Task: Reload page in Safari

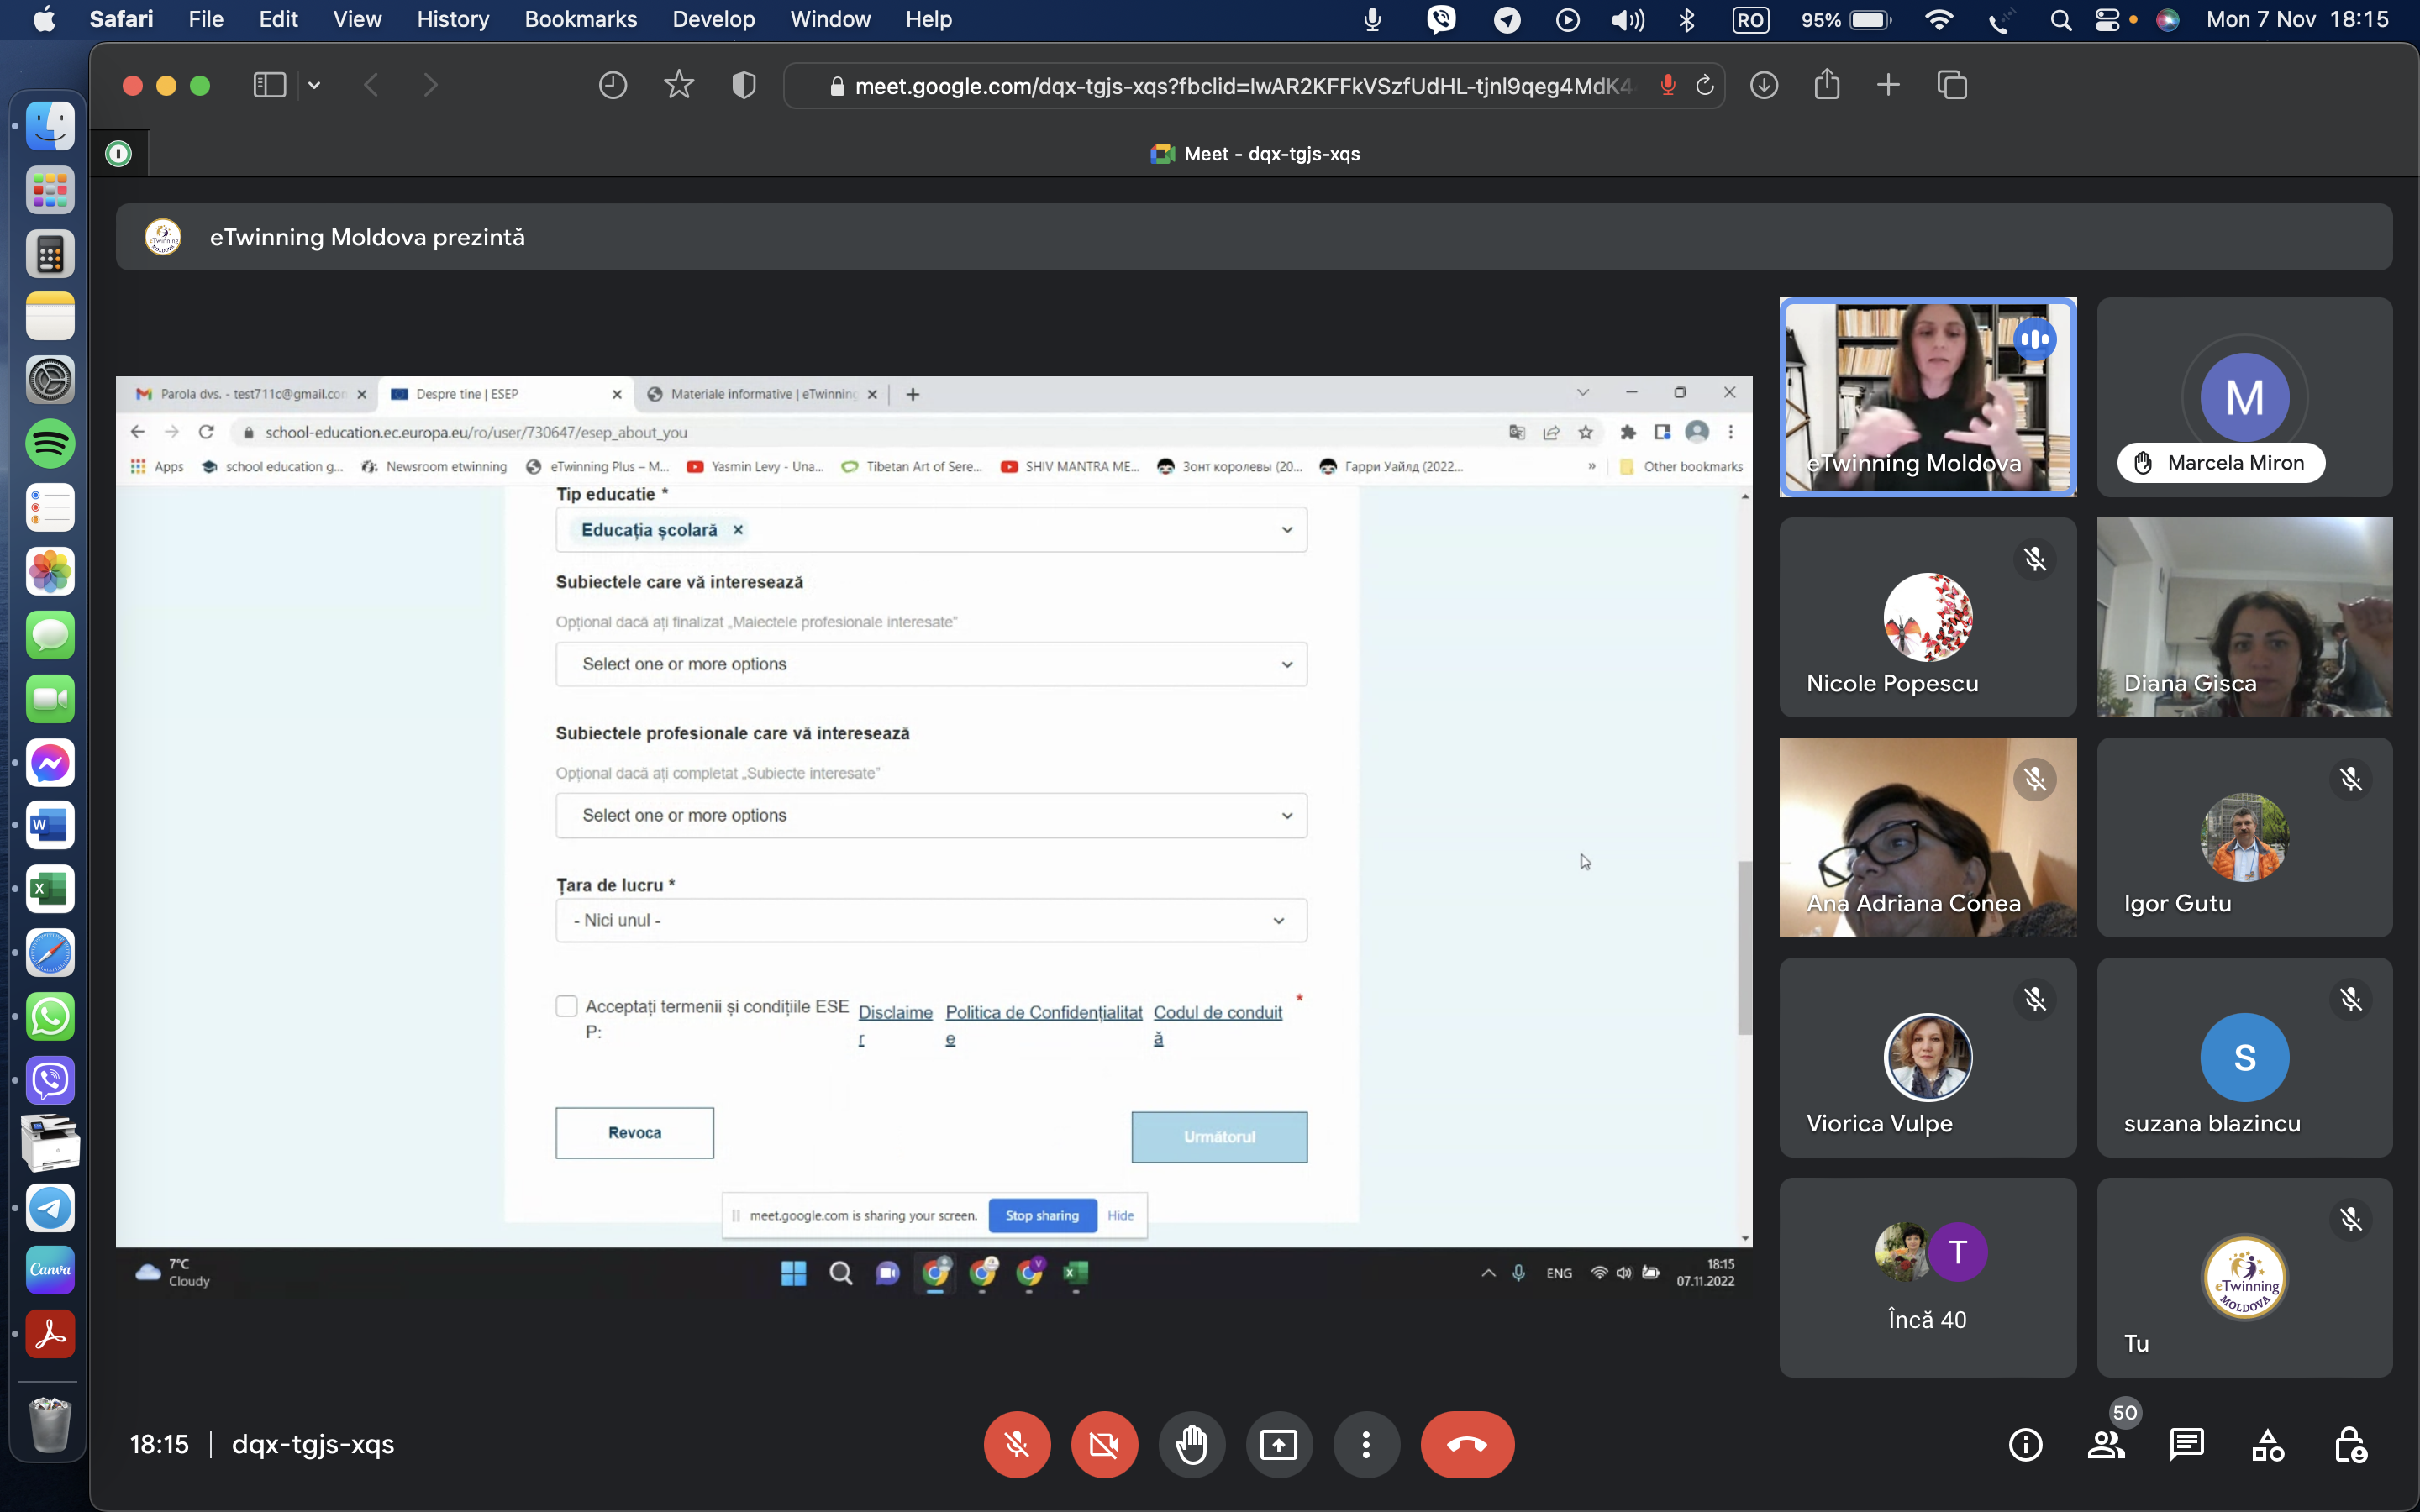Action: pyautogui.click(x=1705, y=86)
